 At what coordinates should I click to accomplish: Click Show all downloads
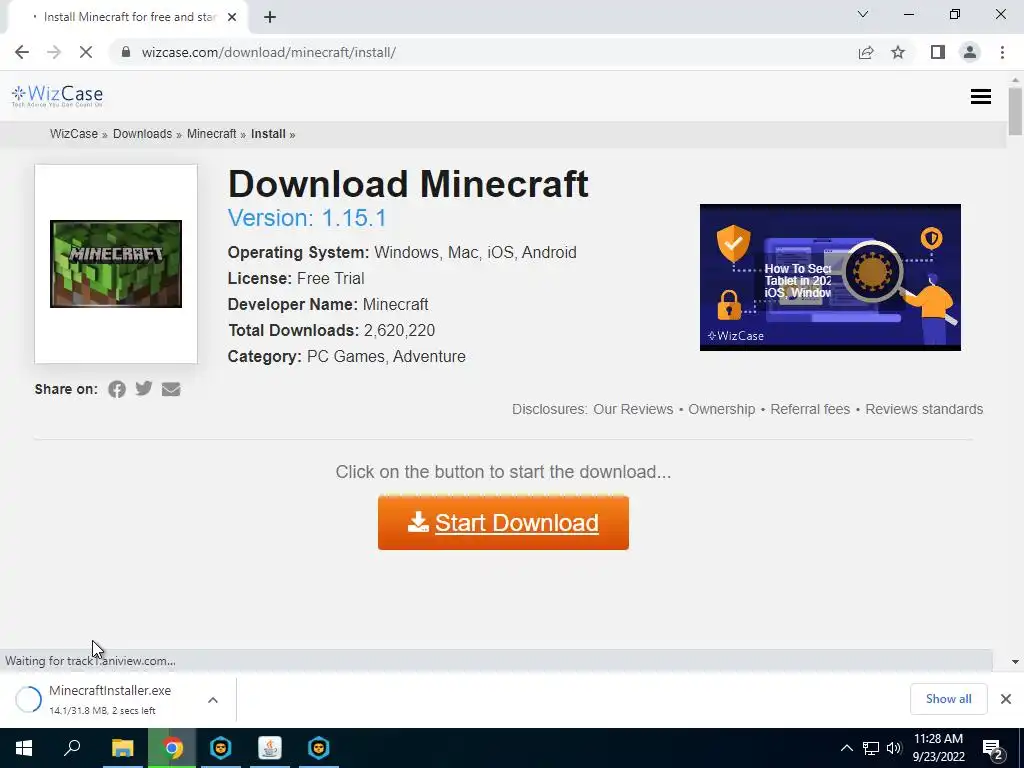(948, 699)
